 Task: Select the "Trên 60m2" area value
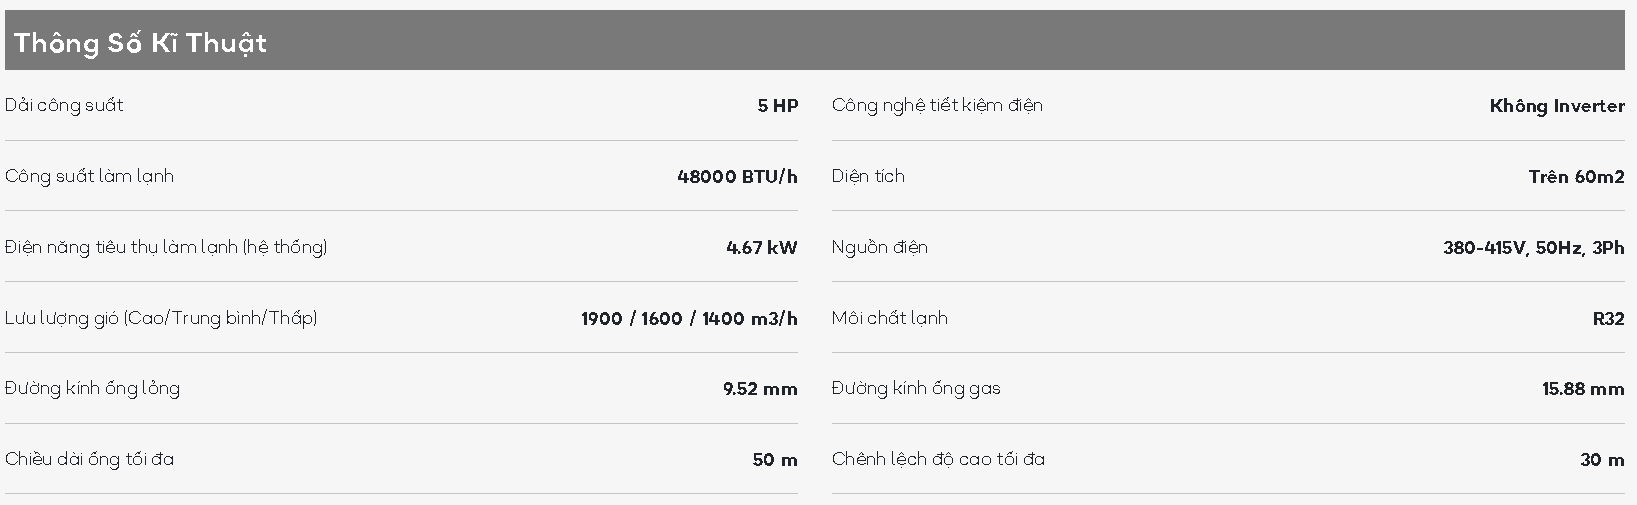pyautogui.click(x=1576, y=177)
